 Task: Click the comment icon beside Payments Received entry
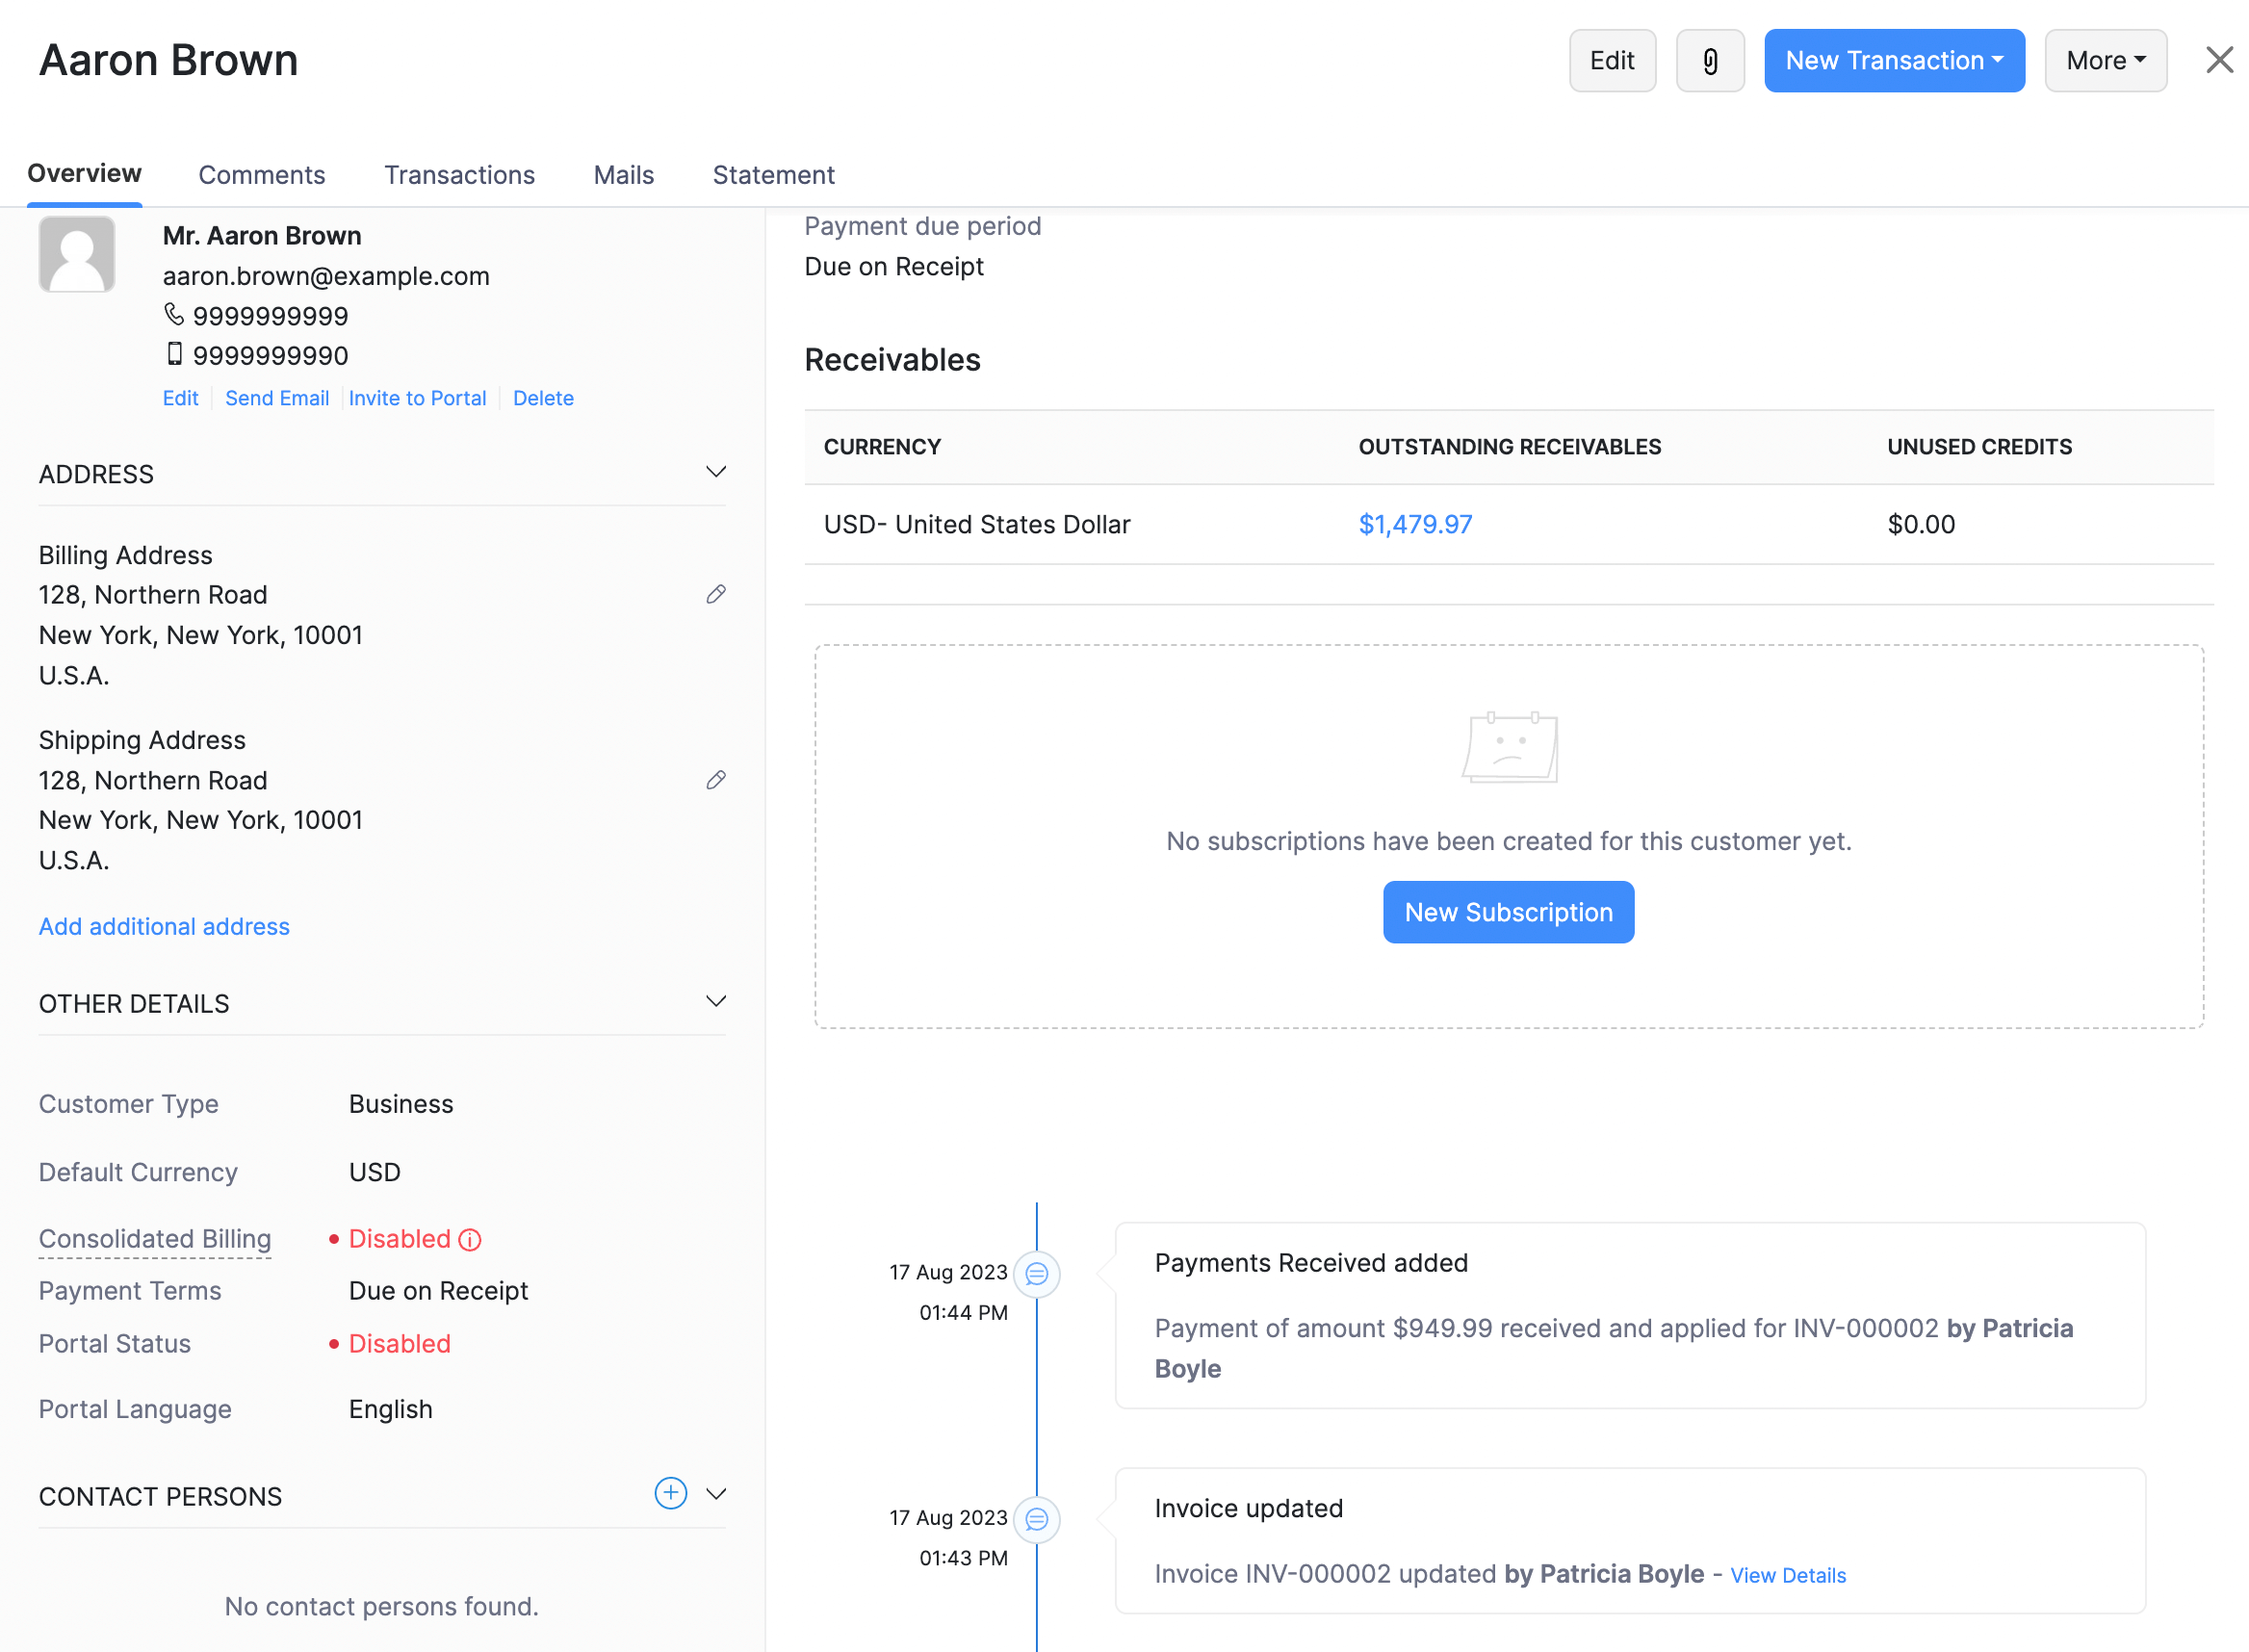pos(1037,1274)
